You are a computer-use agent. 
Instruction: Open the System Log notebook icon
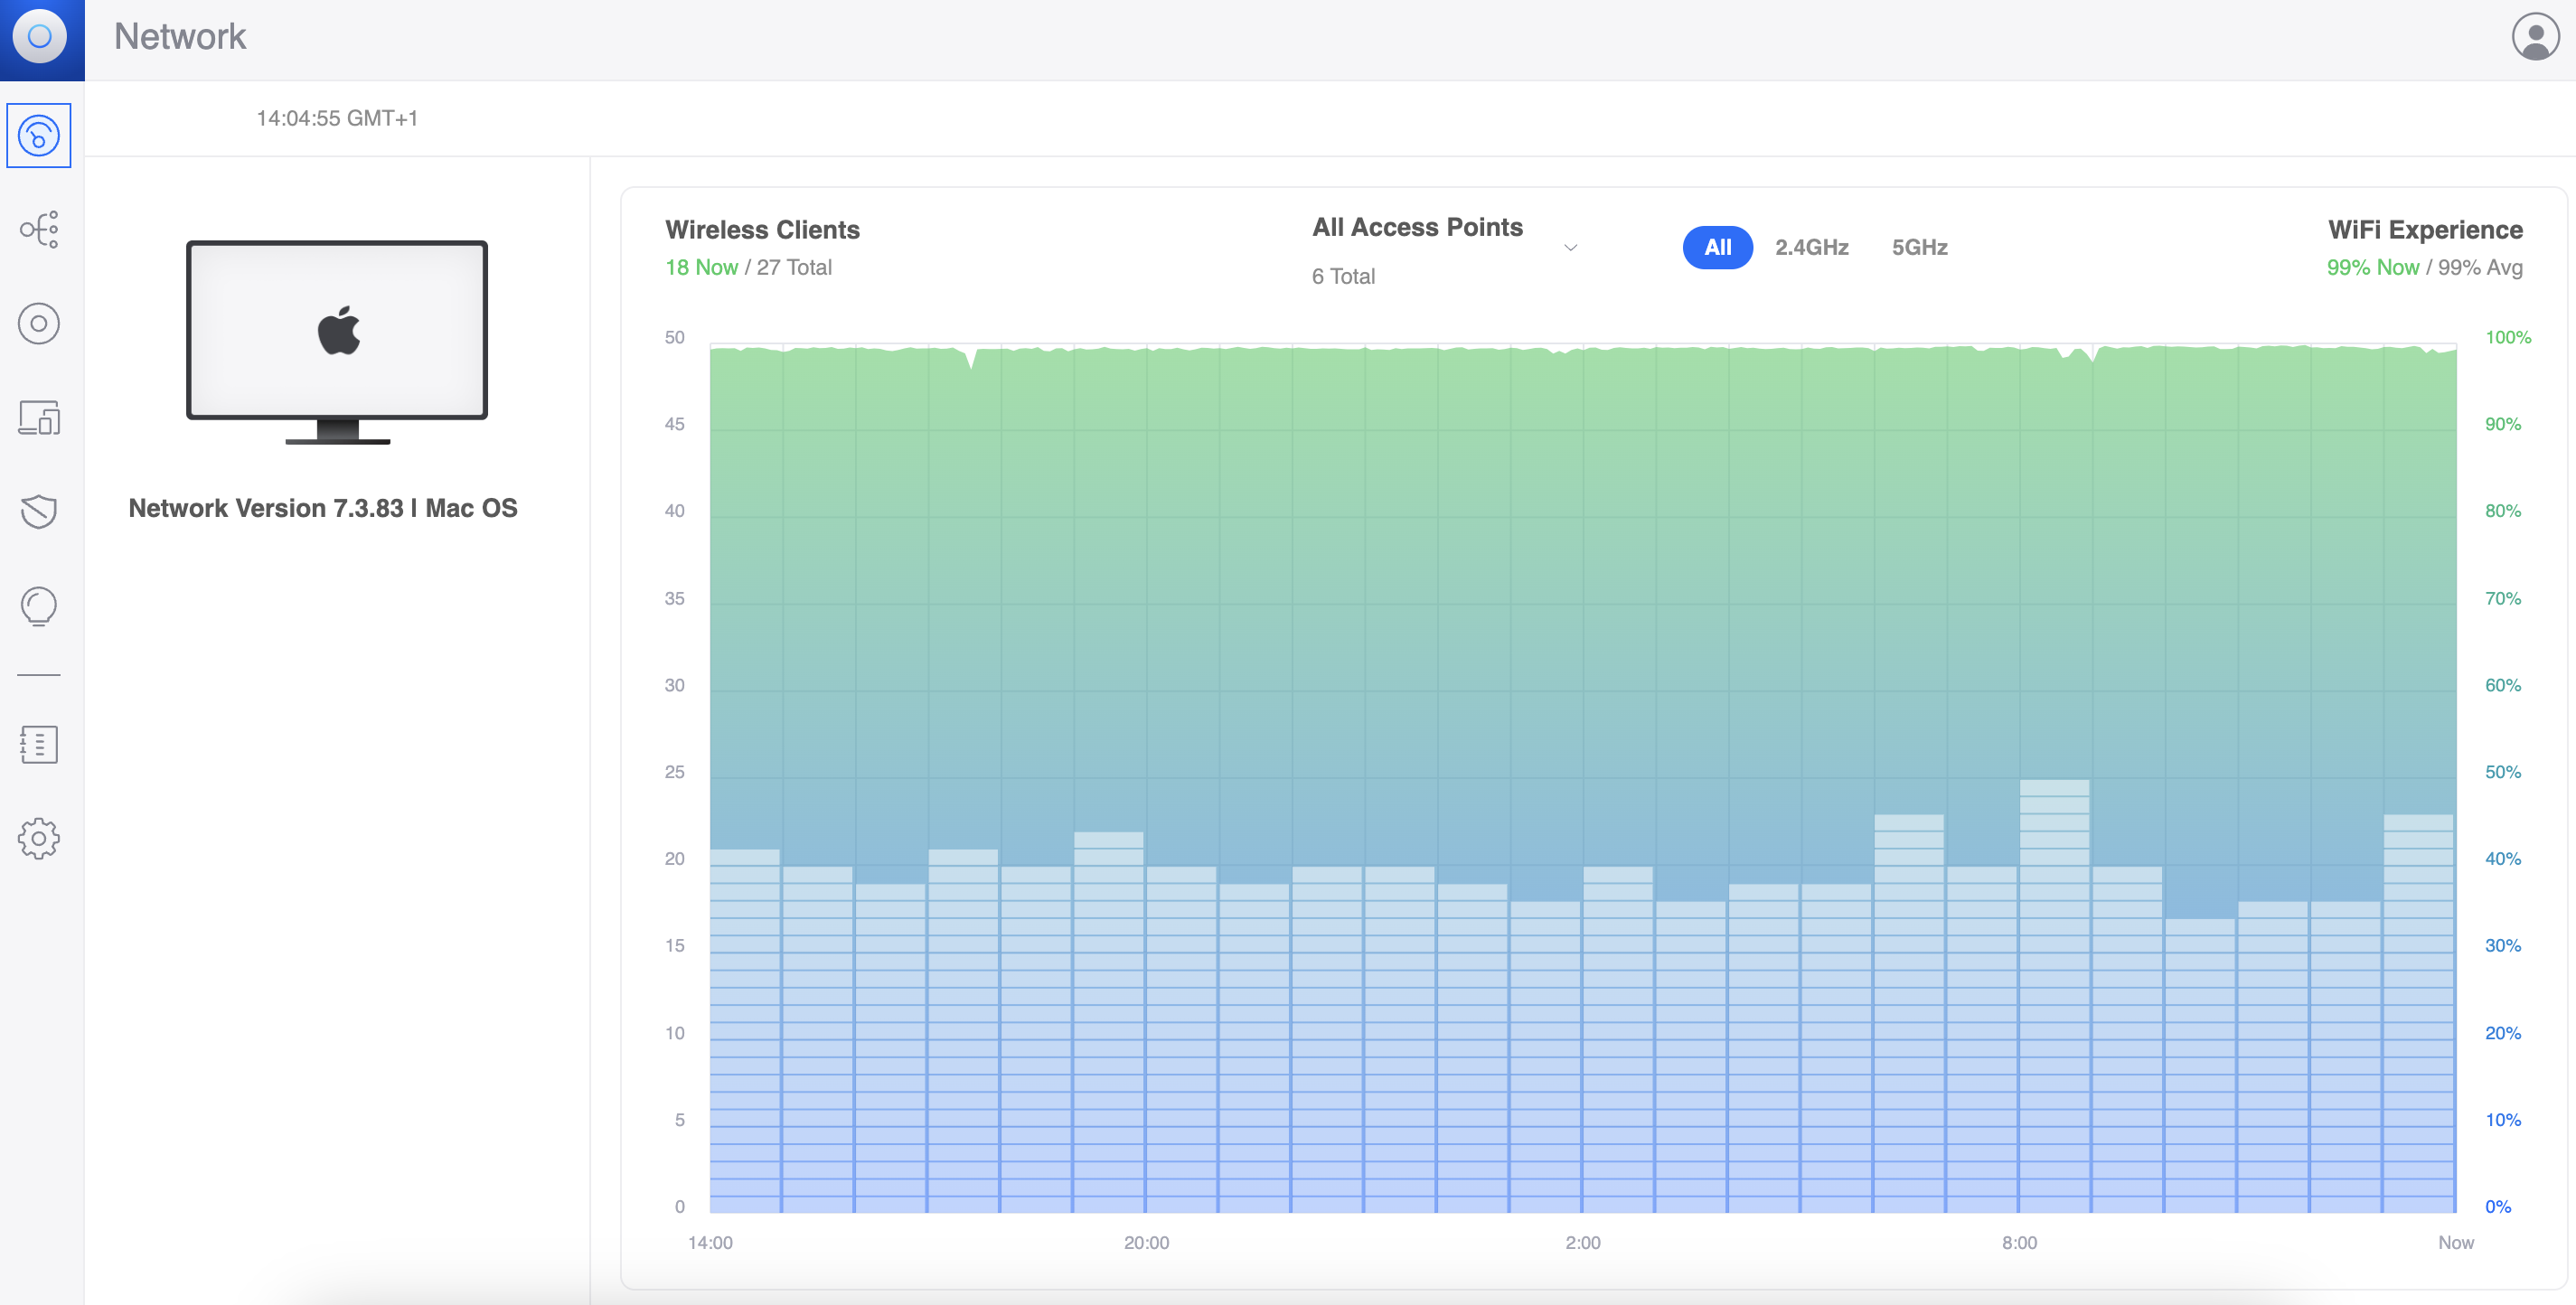tap(39, 744)
